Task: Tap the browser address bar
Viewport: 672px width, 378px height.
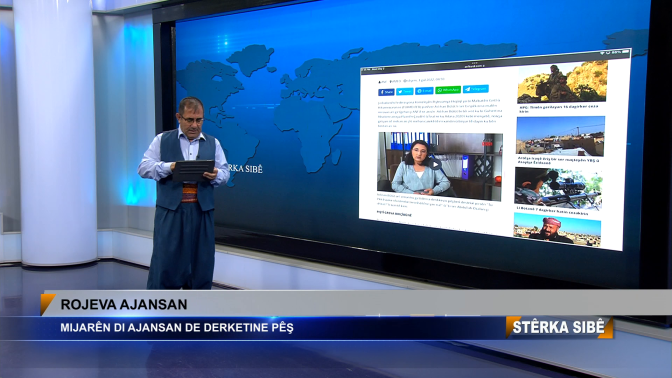Action: (474, 66)
